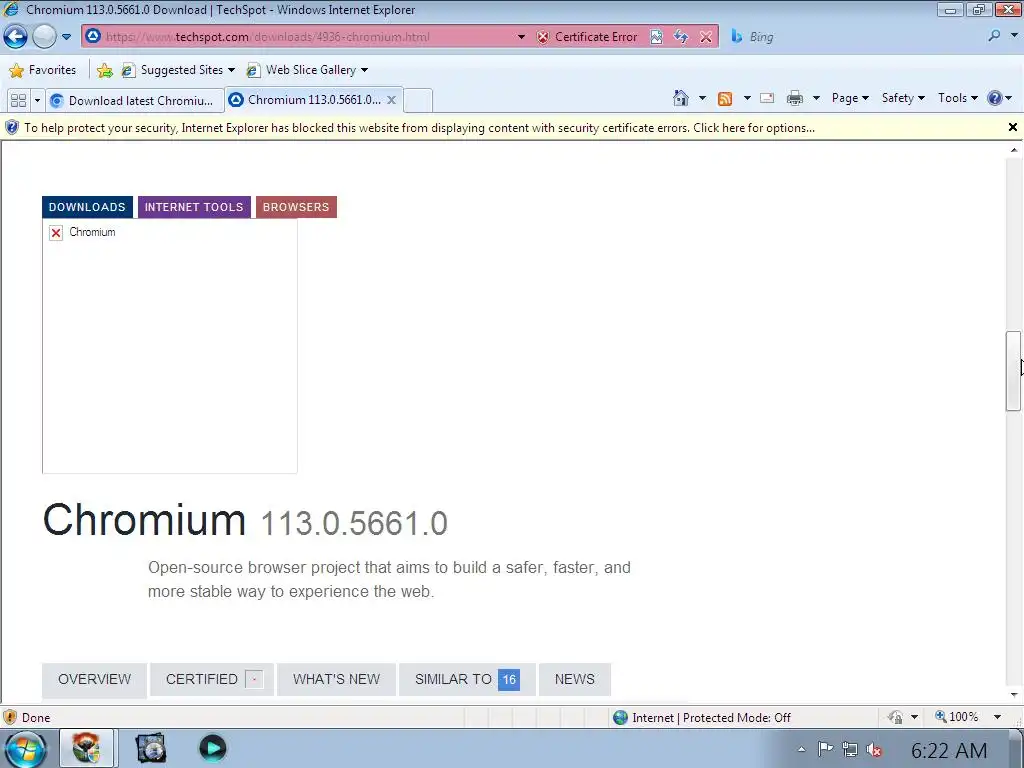The width and height of the screenshot is (1024, 768).
Task: Click the Quick Tabs grid icon
Action: click(x=18, y=101)
